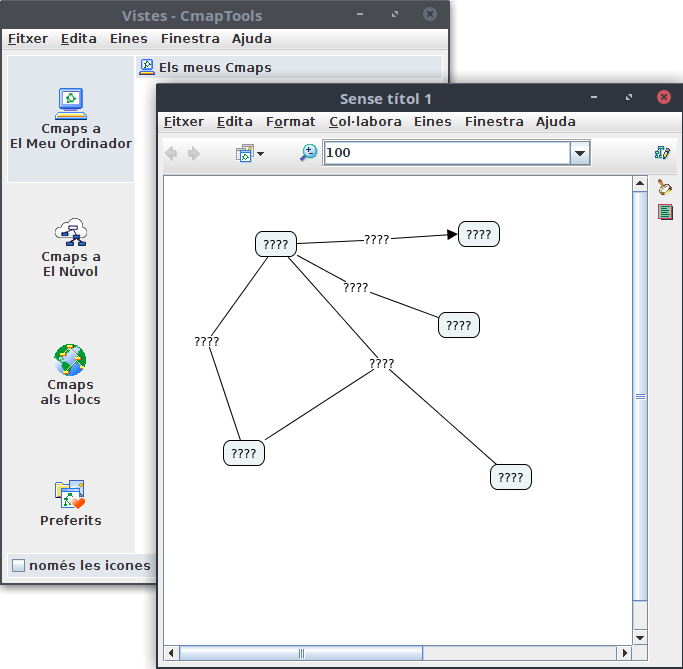Click the zoom magnifier icon
Screen dimensions: 683x669
pos(308,153)
